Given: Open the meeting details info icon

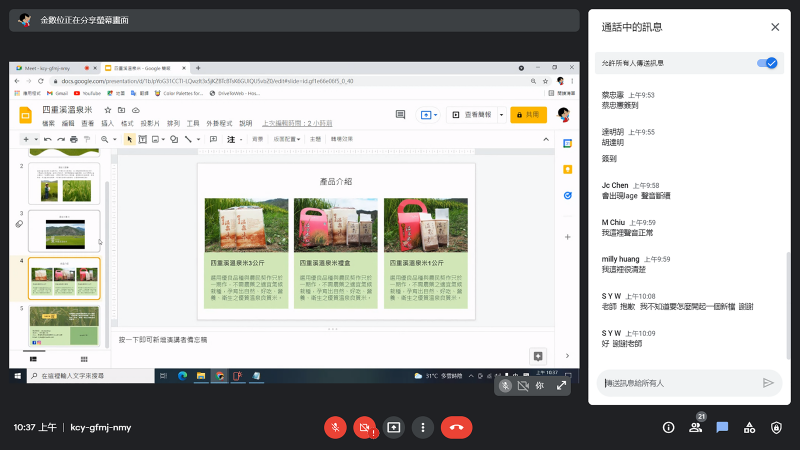Looking at the screenshot, I should tap(668, 428).
